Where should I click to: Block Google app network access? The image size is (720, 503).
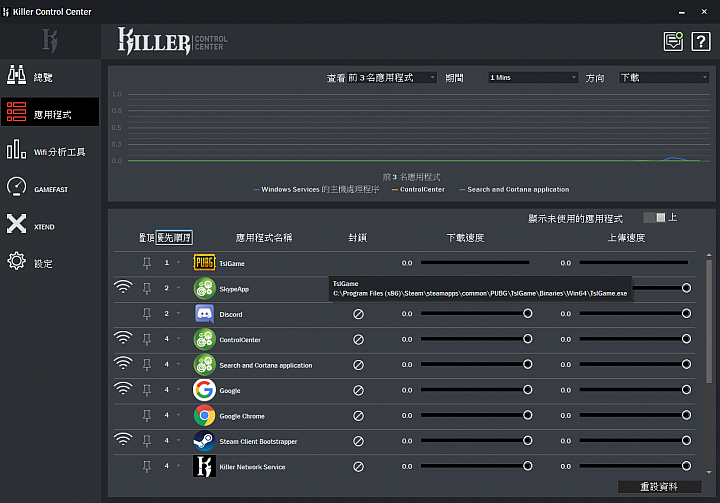click(358, 390)
